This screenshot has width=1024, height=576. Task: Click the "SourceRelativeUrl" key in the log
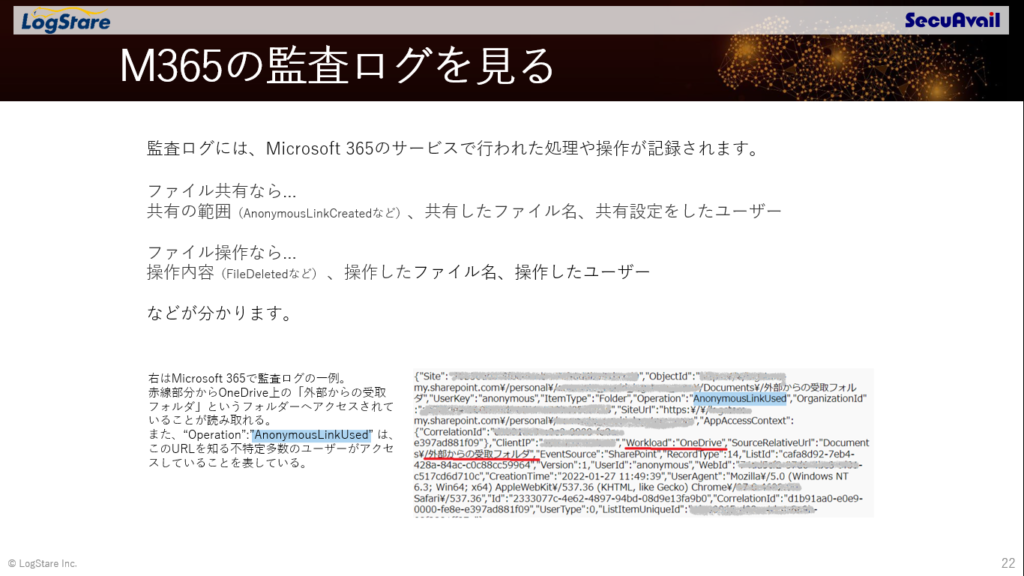(773, 443)
